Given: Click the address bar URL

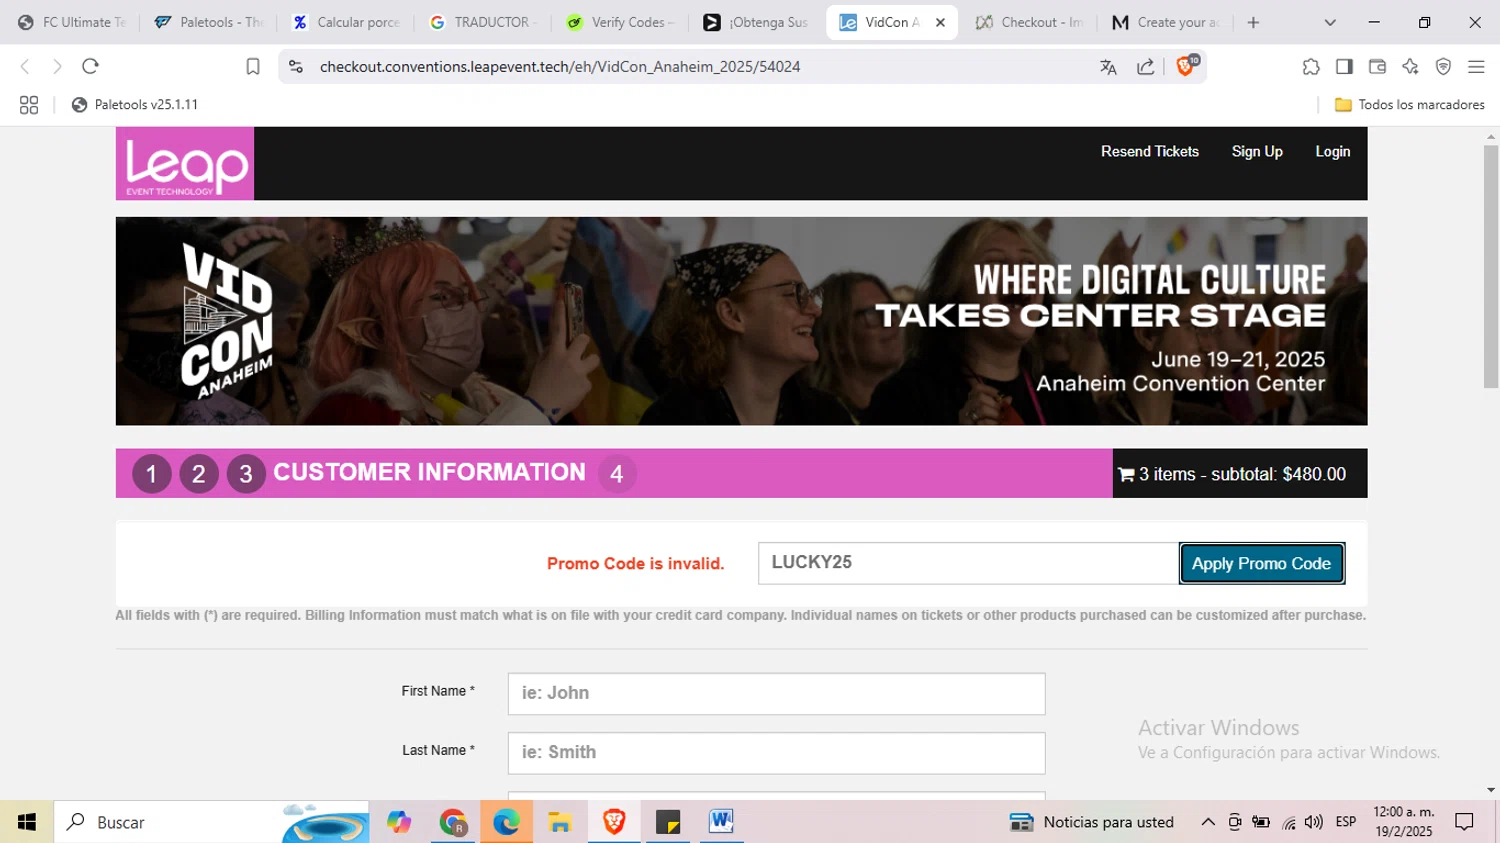Looking at the screenshot, I should 560,67.
